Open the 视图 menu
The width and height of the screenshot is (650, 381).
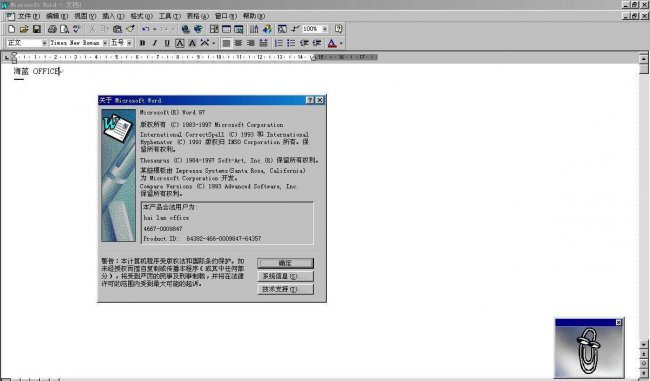point(85,16)
